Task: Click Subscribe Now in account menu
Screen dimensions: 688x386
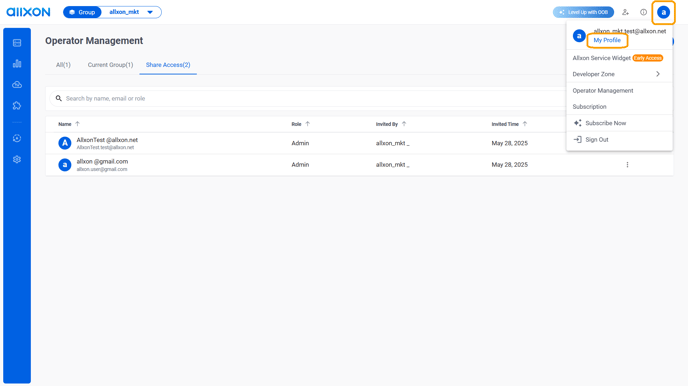Action: [x=619, y=123]
